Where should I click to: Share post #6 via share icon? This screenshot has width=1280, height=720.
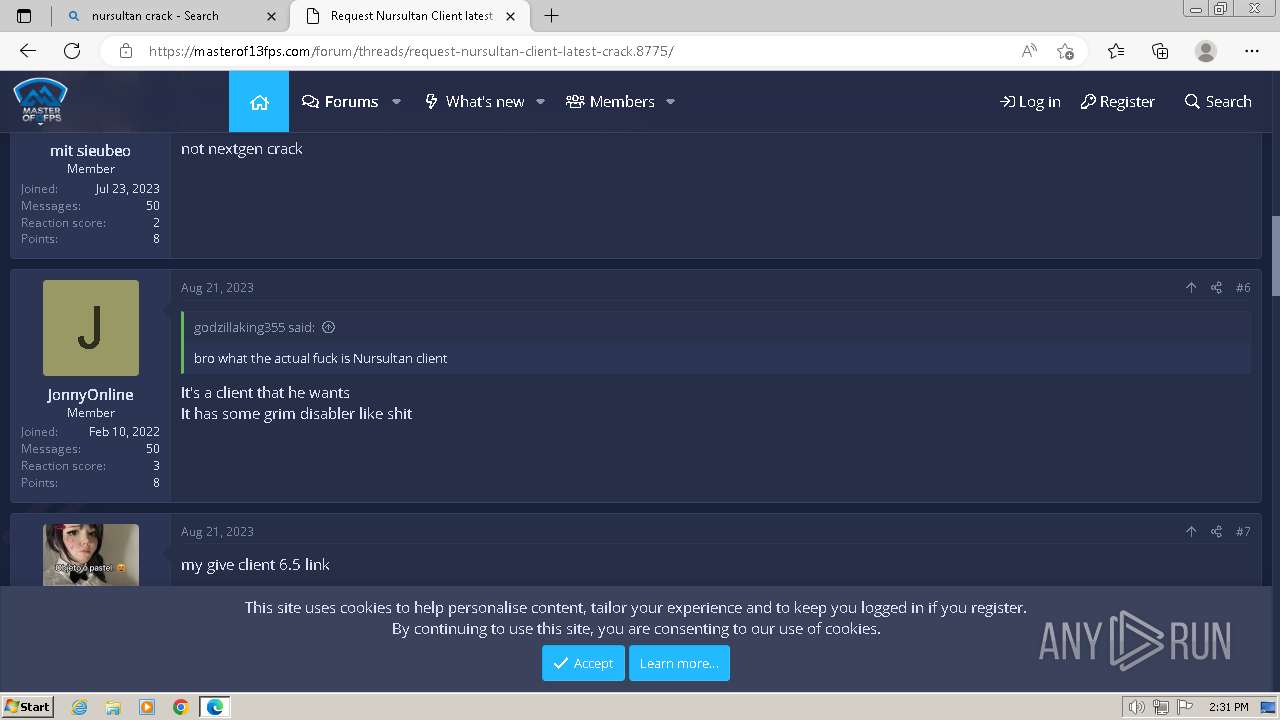pos(1216,288)
